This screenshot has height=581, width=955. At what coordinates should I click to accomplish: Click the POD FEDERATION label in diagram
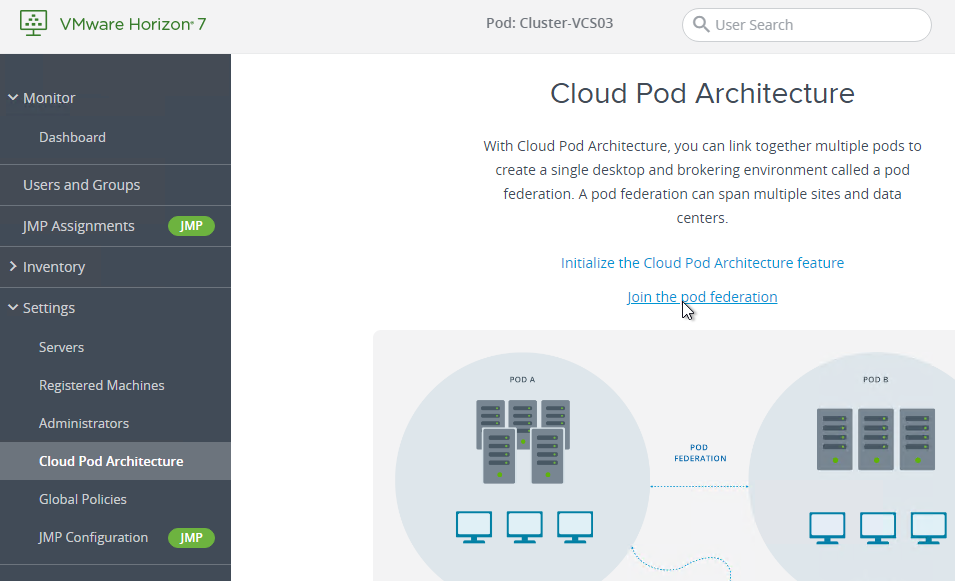coord(700,452)
